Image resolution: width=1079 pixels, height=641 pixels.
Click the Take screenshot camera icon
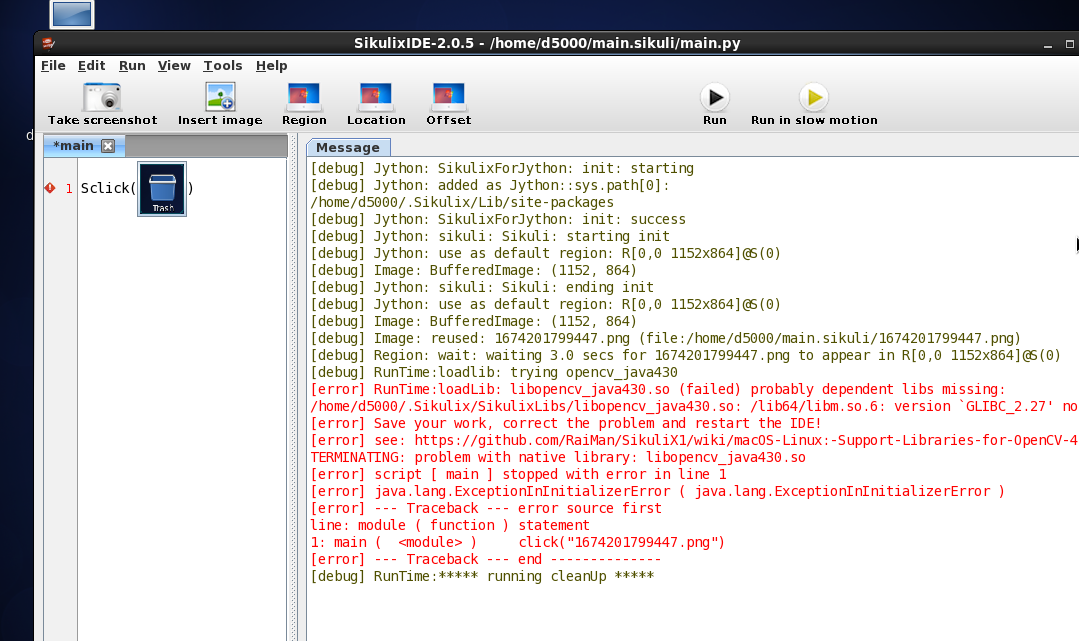(102, 97)
